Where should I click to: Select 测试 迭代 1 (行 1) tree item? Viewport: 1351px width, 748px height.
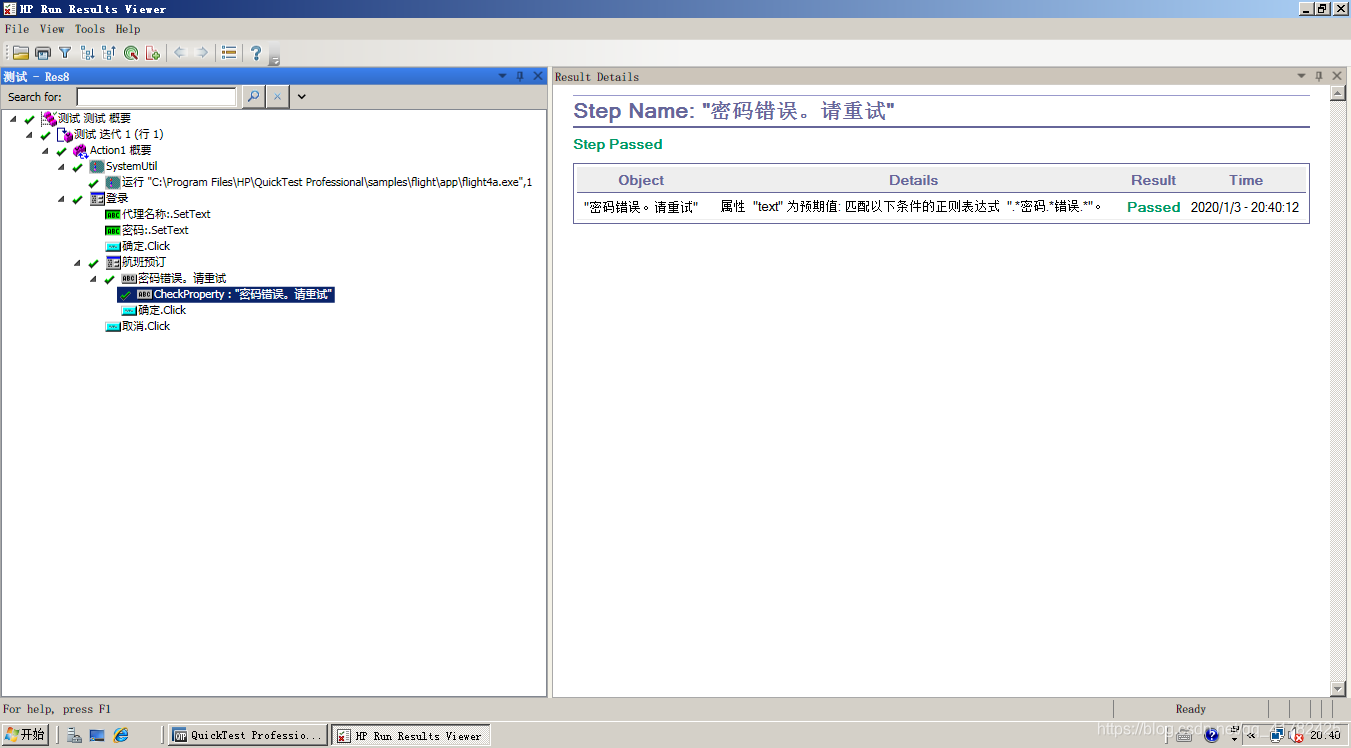pyautogui.click(x=118, y=134)
